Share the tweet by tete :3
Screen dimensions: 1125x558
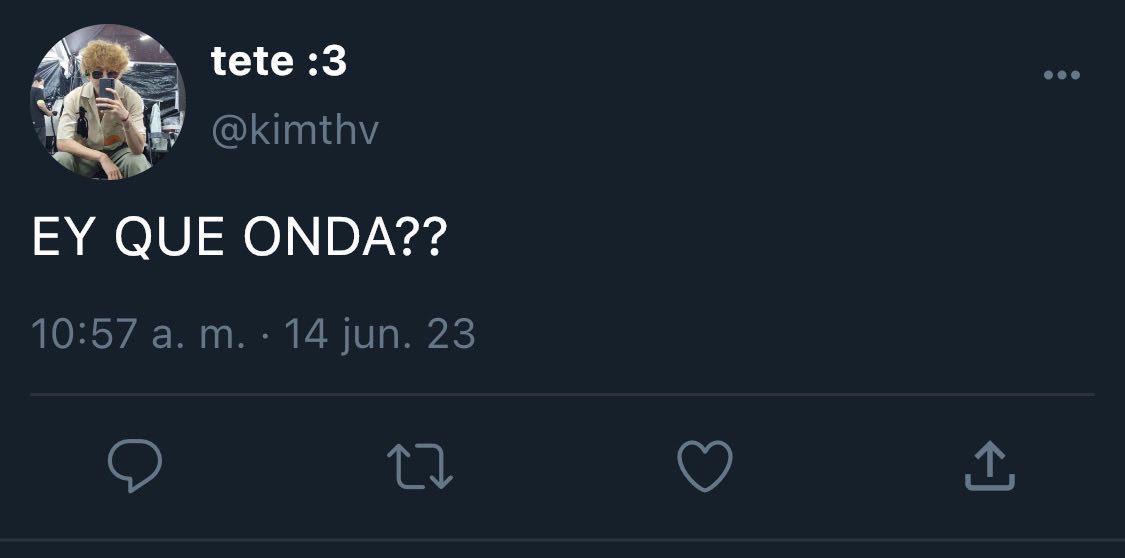(x=989, y=466)
